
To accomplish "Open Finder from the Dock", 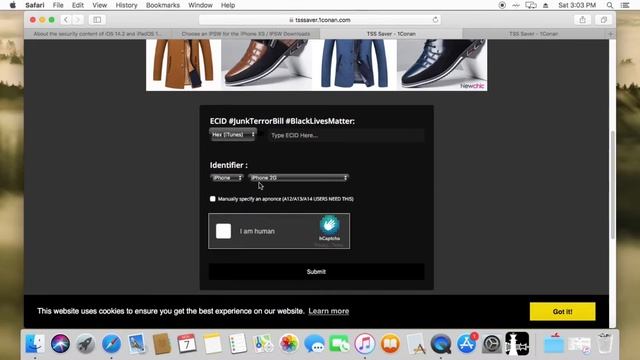I will [x=35, y=344].
